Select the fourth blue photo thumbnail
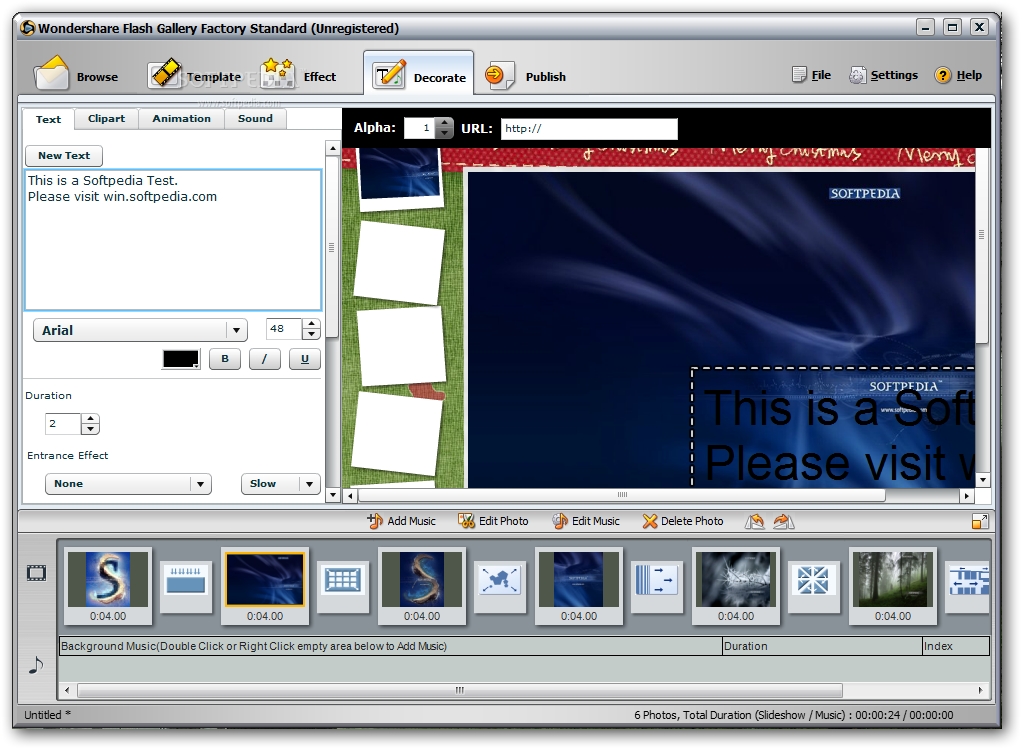 579,585
